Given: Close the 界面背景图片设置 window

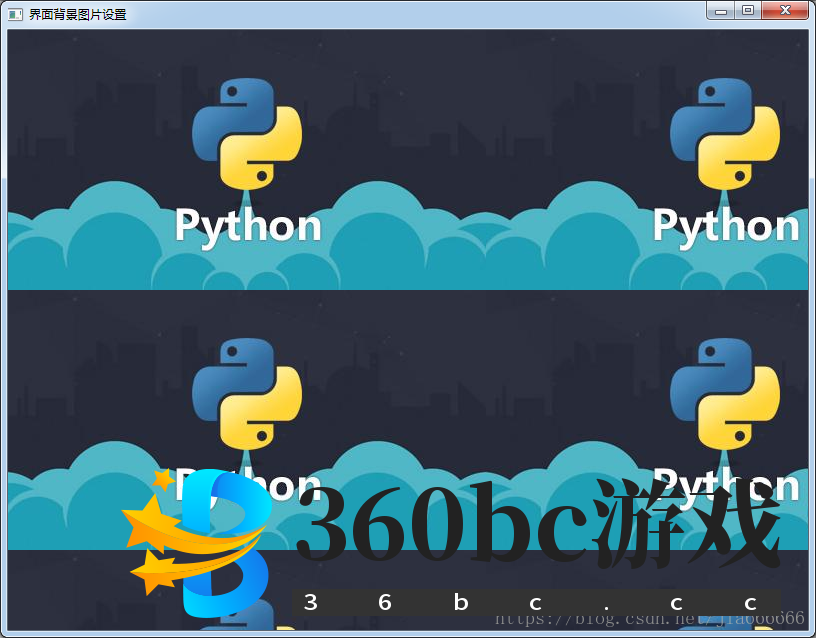Looking at the screenshot, I should 785,11.
